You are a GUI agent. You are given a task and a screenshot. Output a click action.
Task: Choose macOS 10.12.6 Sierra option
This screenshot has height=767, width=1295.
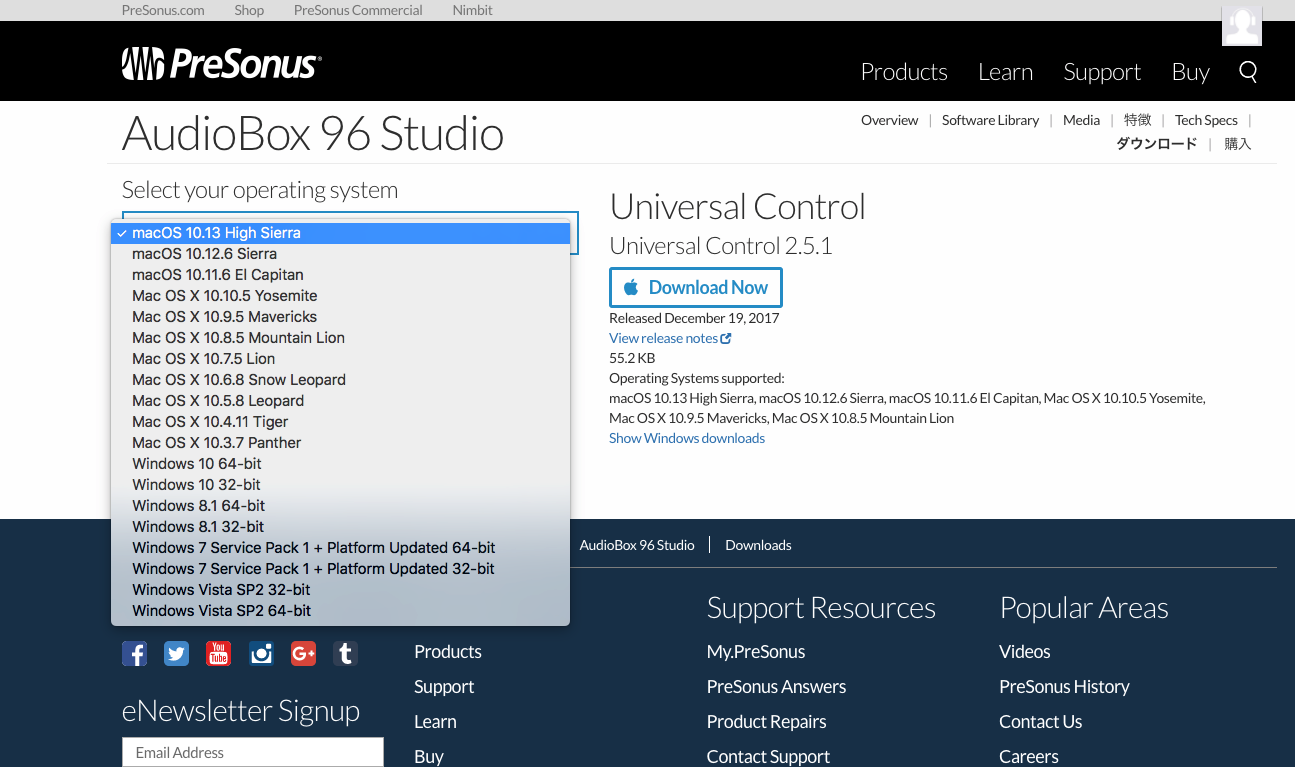(x=341, y=254)
